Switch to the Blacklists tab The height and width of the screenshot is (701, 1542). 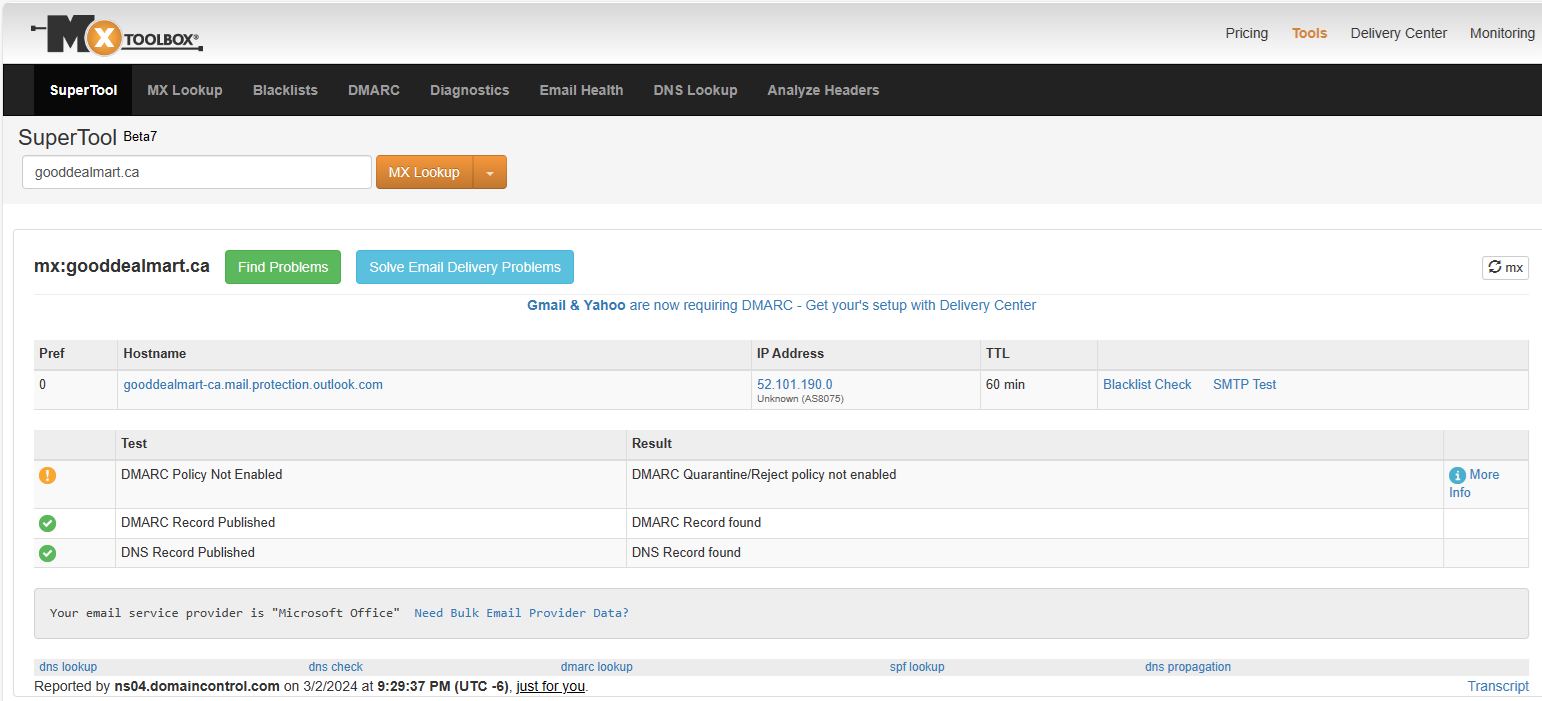[285, 90]
